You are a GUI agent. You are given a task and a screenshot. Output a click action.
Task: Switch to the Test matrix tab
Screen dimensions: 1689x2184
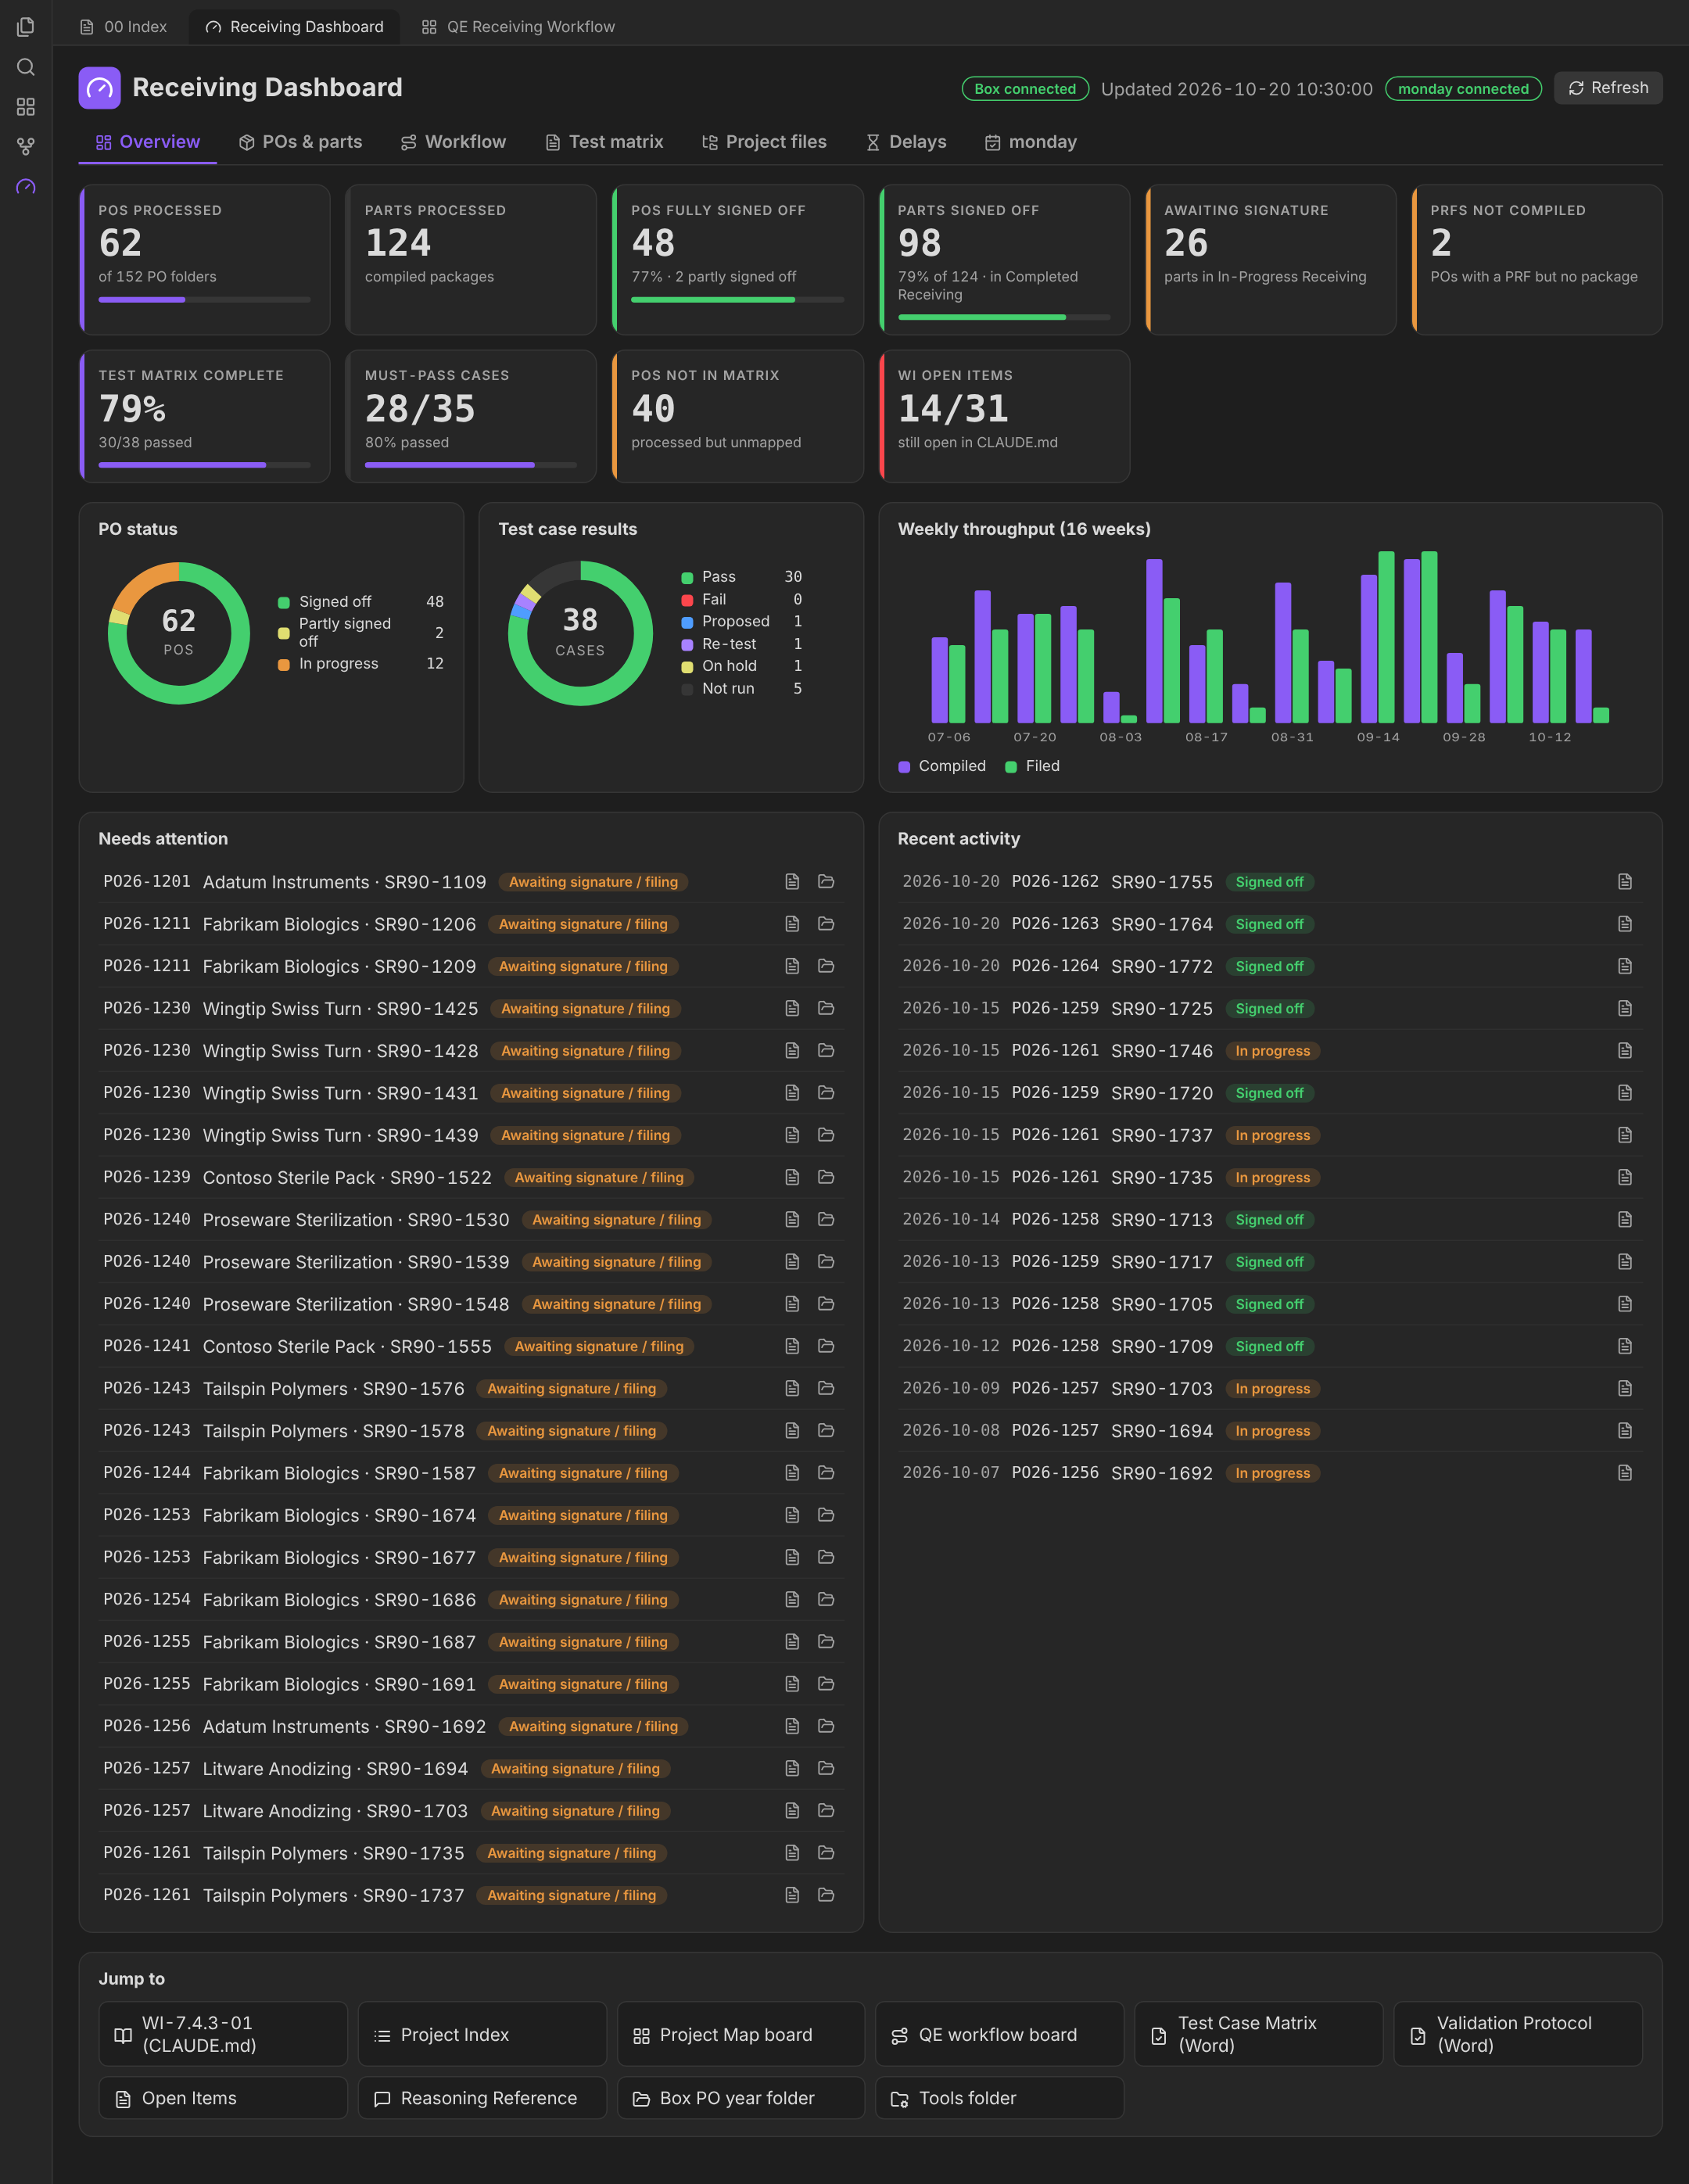click(605, 142)
